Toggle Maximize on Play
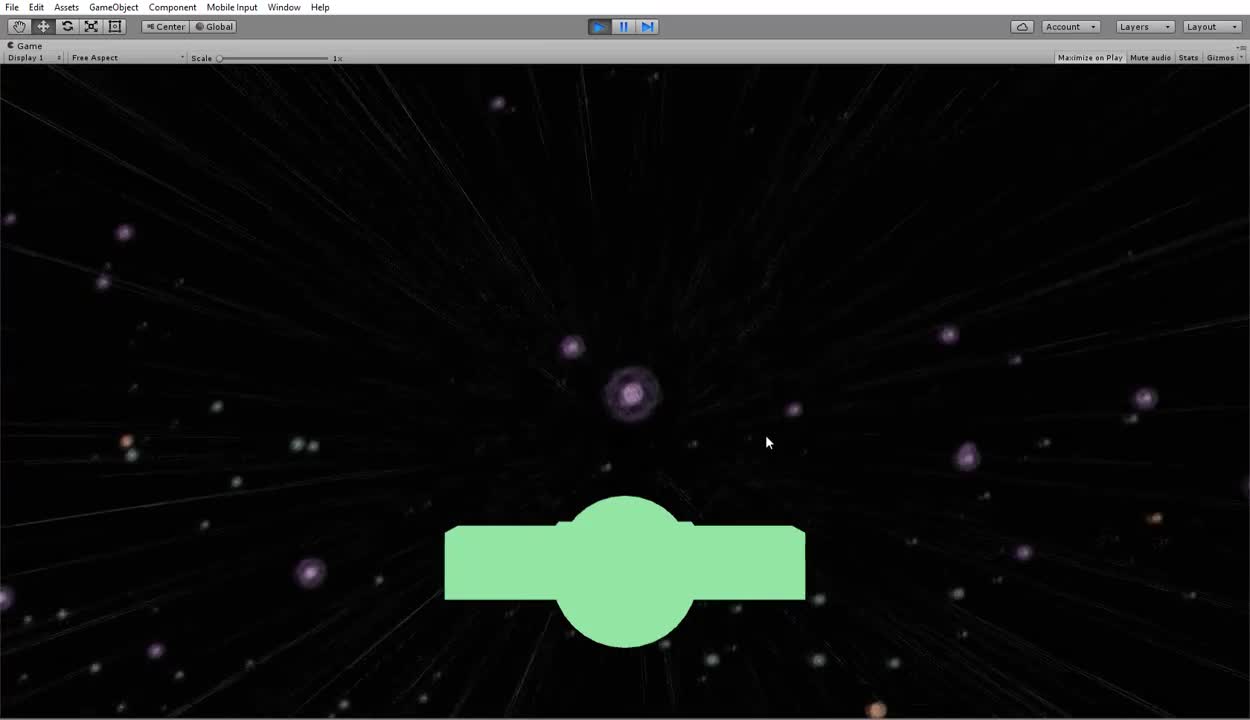The width and height of the screenshot is (1250, 720). (1089, 57)
